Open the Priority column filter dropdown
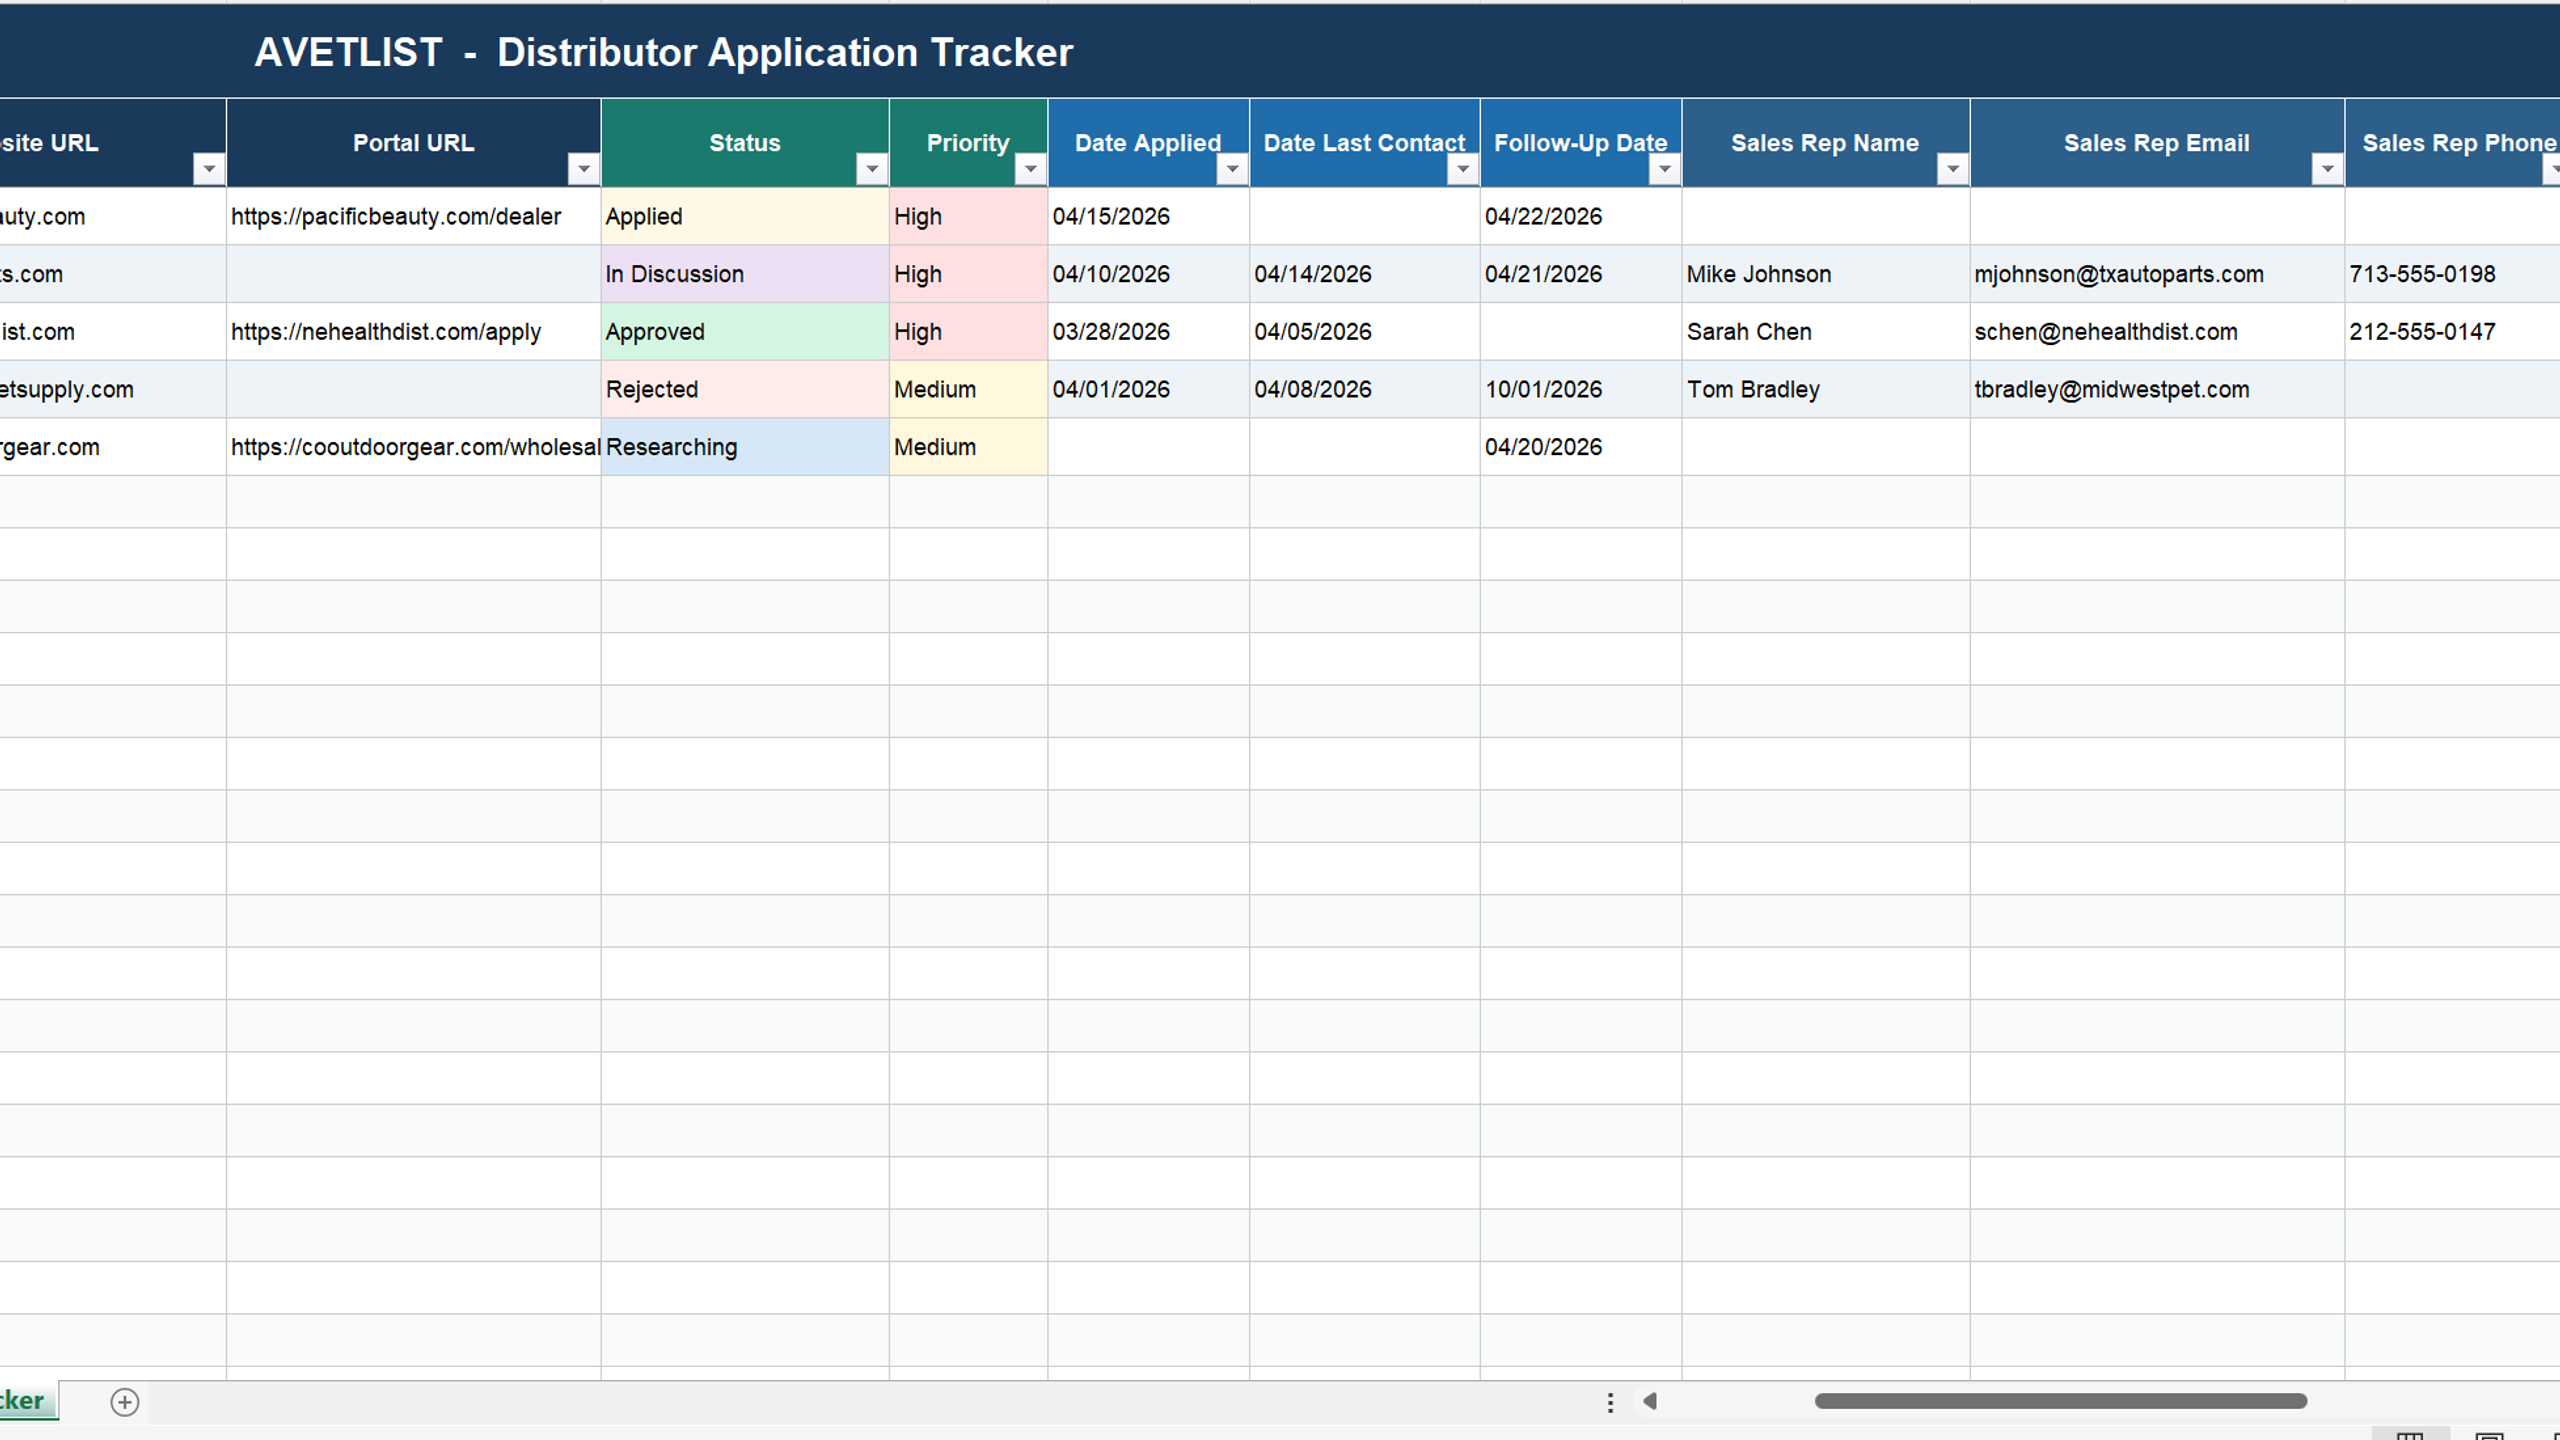 tap(1030, 169)
